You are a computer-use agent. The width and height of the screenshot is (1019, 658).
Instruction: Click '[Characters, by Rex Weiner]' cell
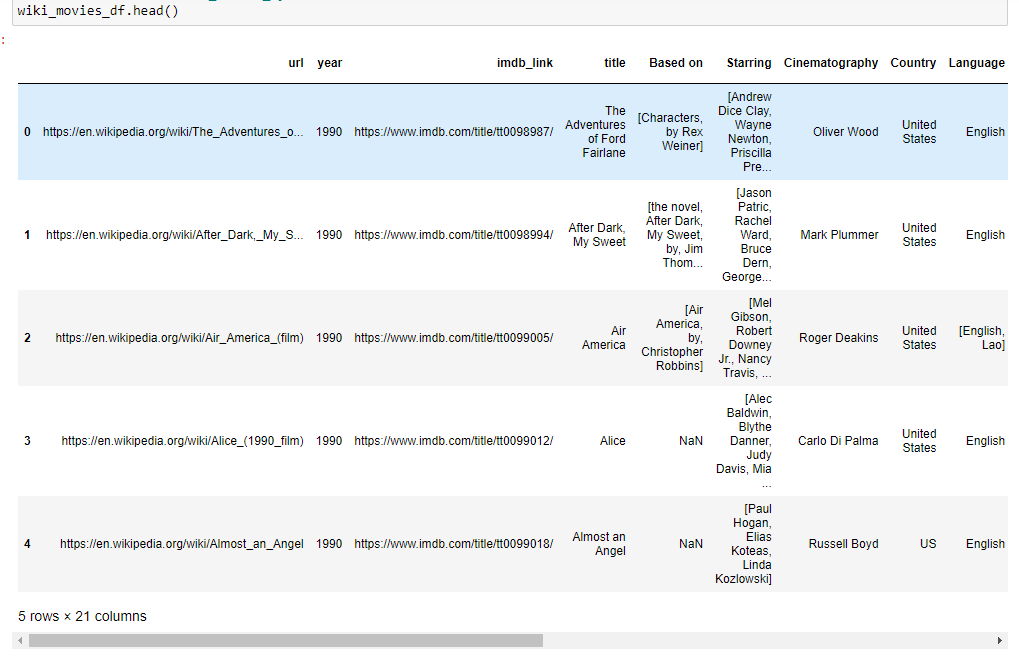pyautogui.click(x=670, y=132)
